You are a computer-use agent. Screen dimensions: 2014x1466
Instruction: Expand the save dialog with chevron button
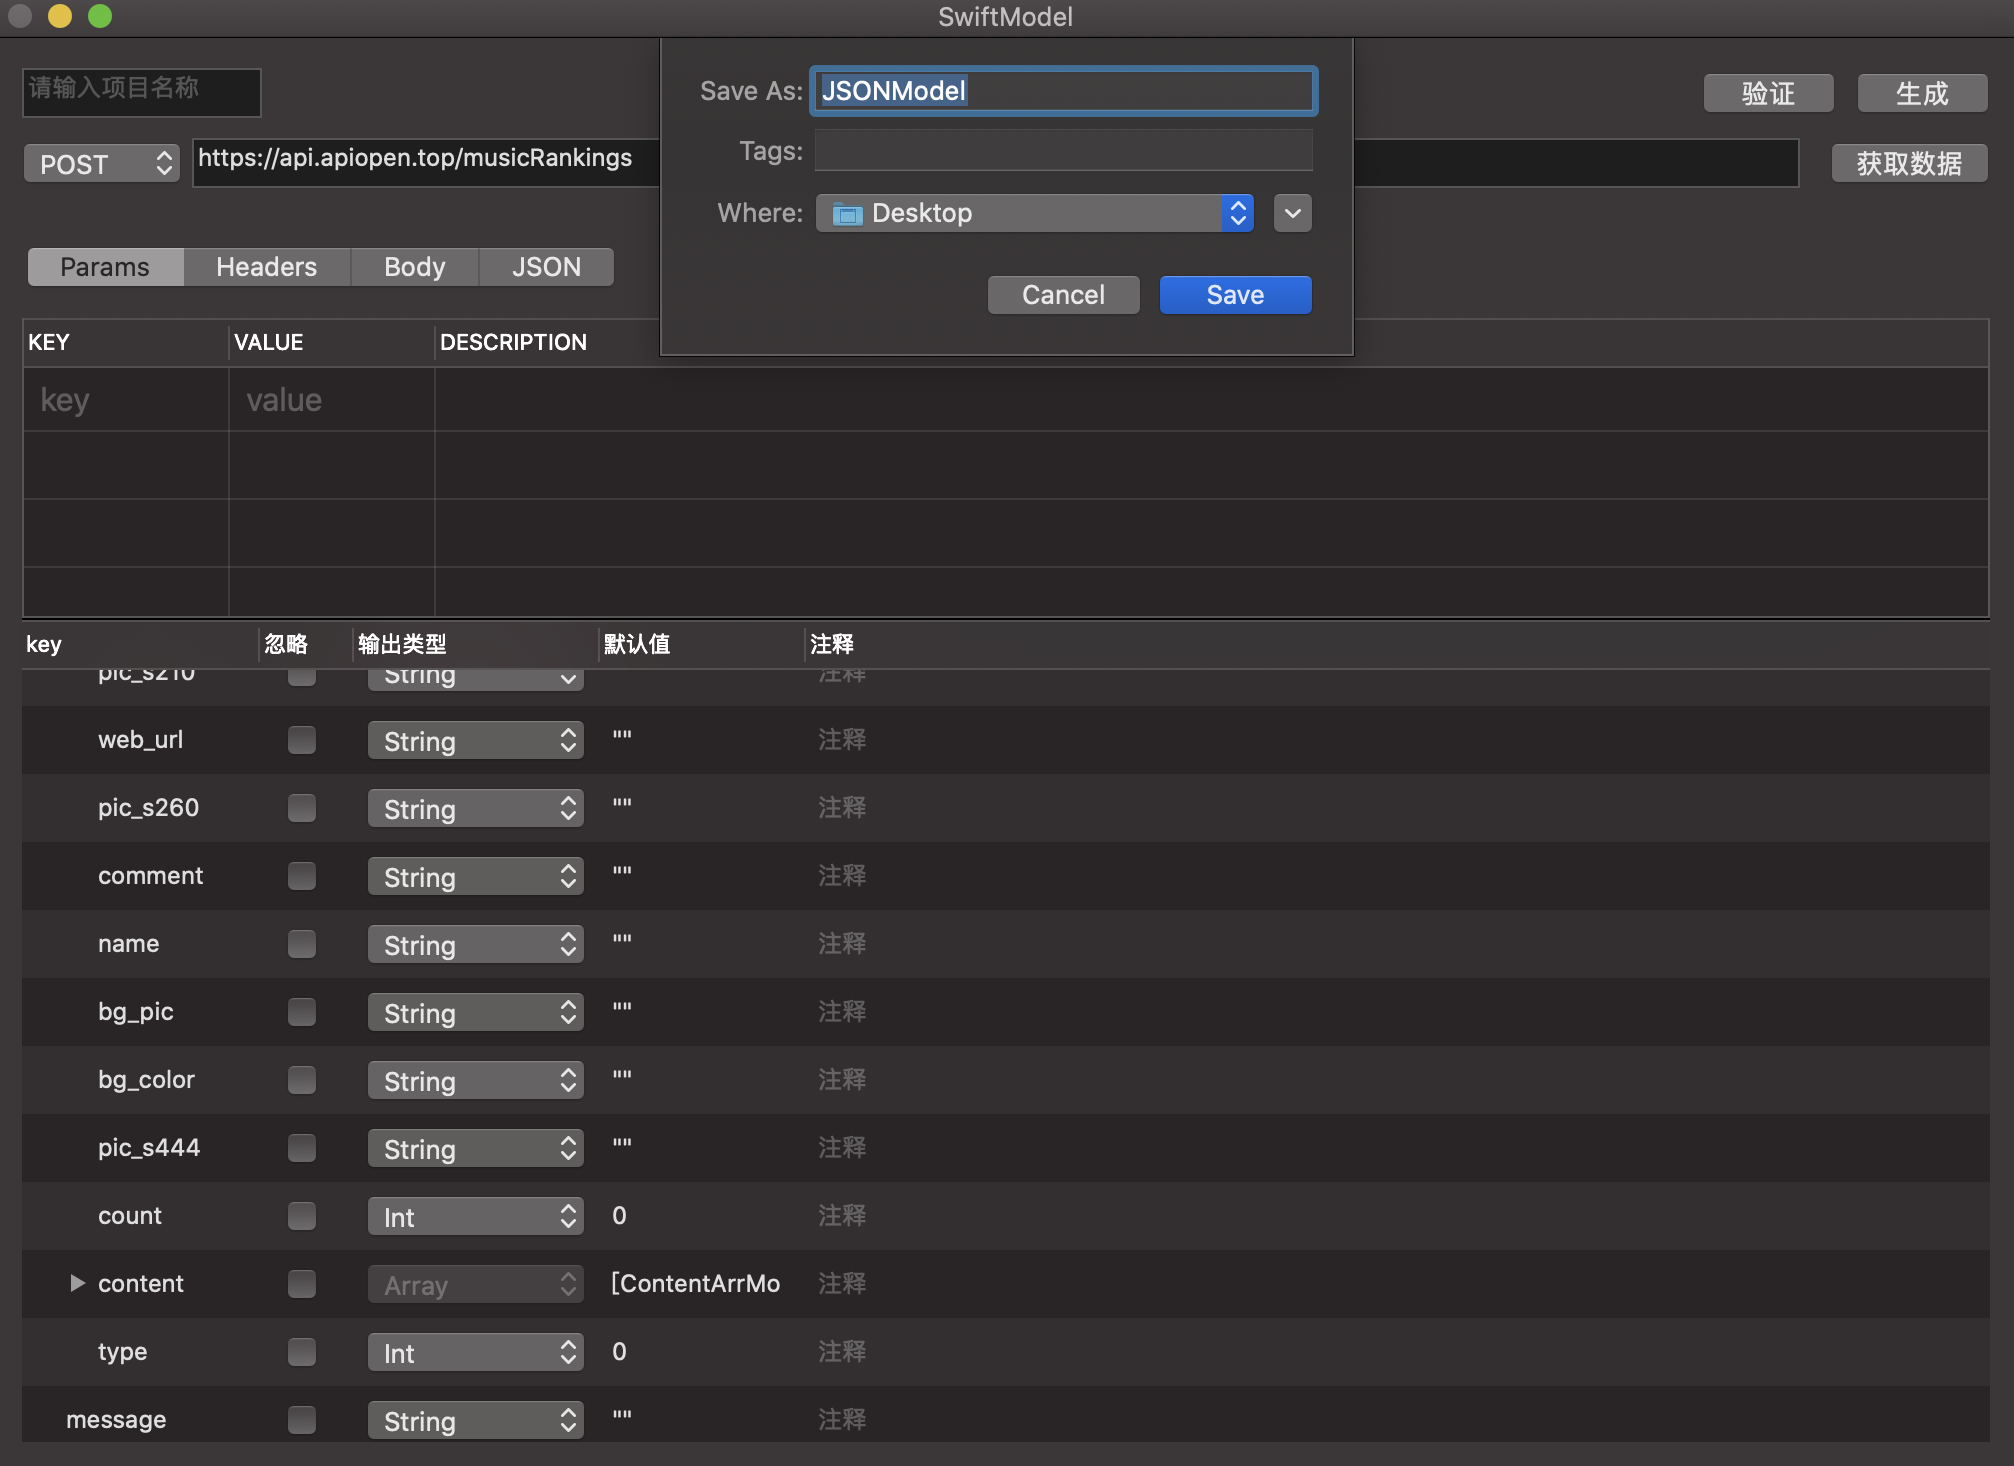click(1292, 213)
